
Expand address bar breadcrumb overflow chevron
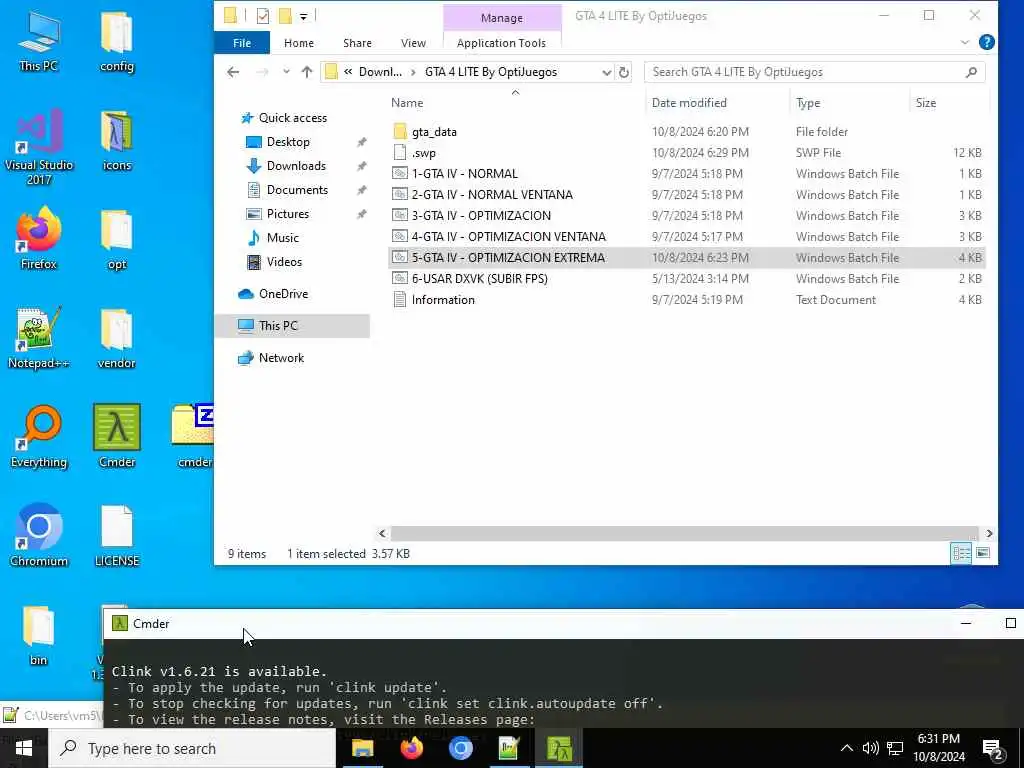[x=348, y=72]
